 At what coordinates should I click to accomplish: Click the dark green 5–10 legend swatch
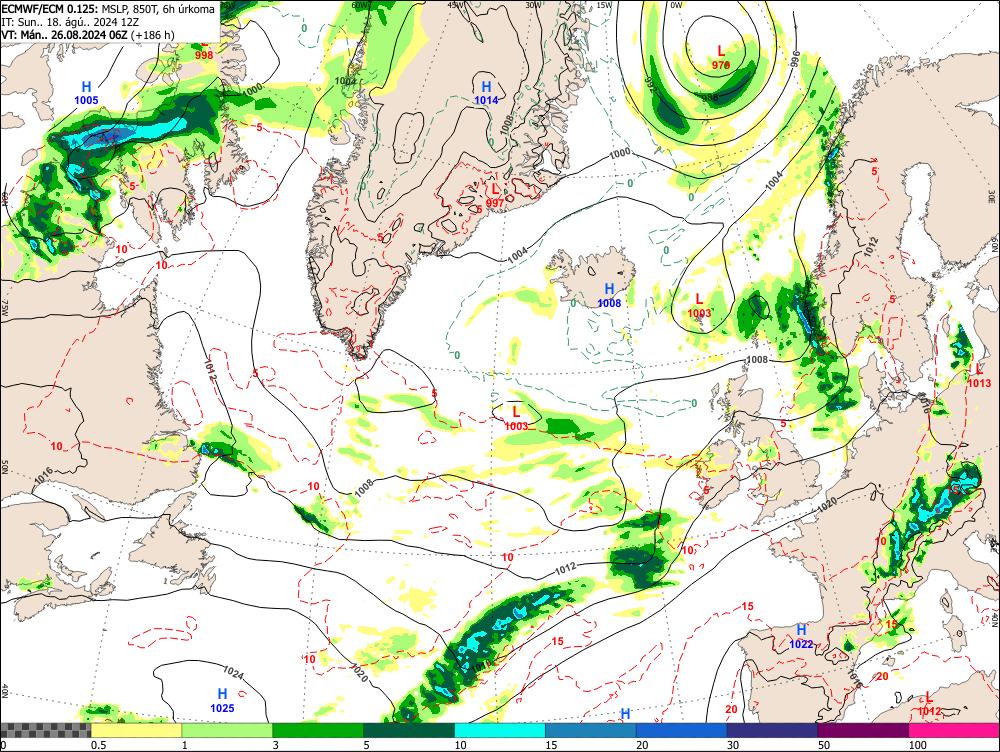(x=409, y=730)
